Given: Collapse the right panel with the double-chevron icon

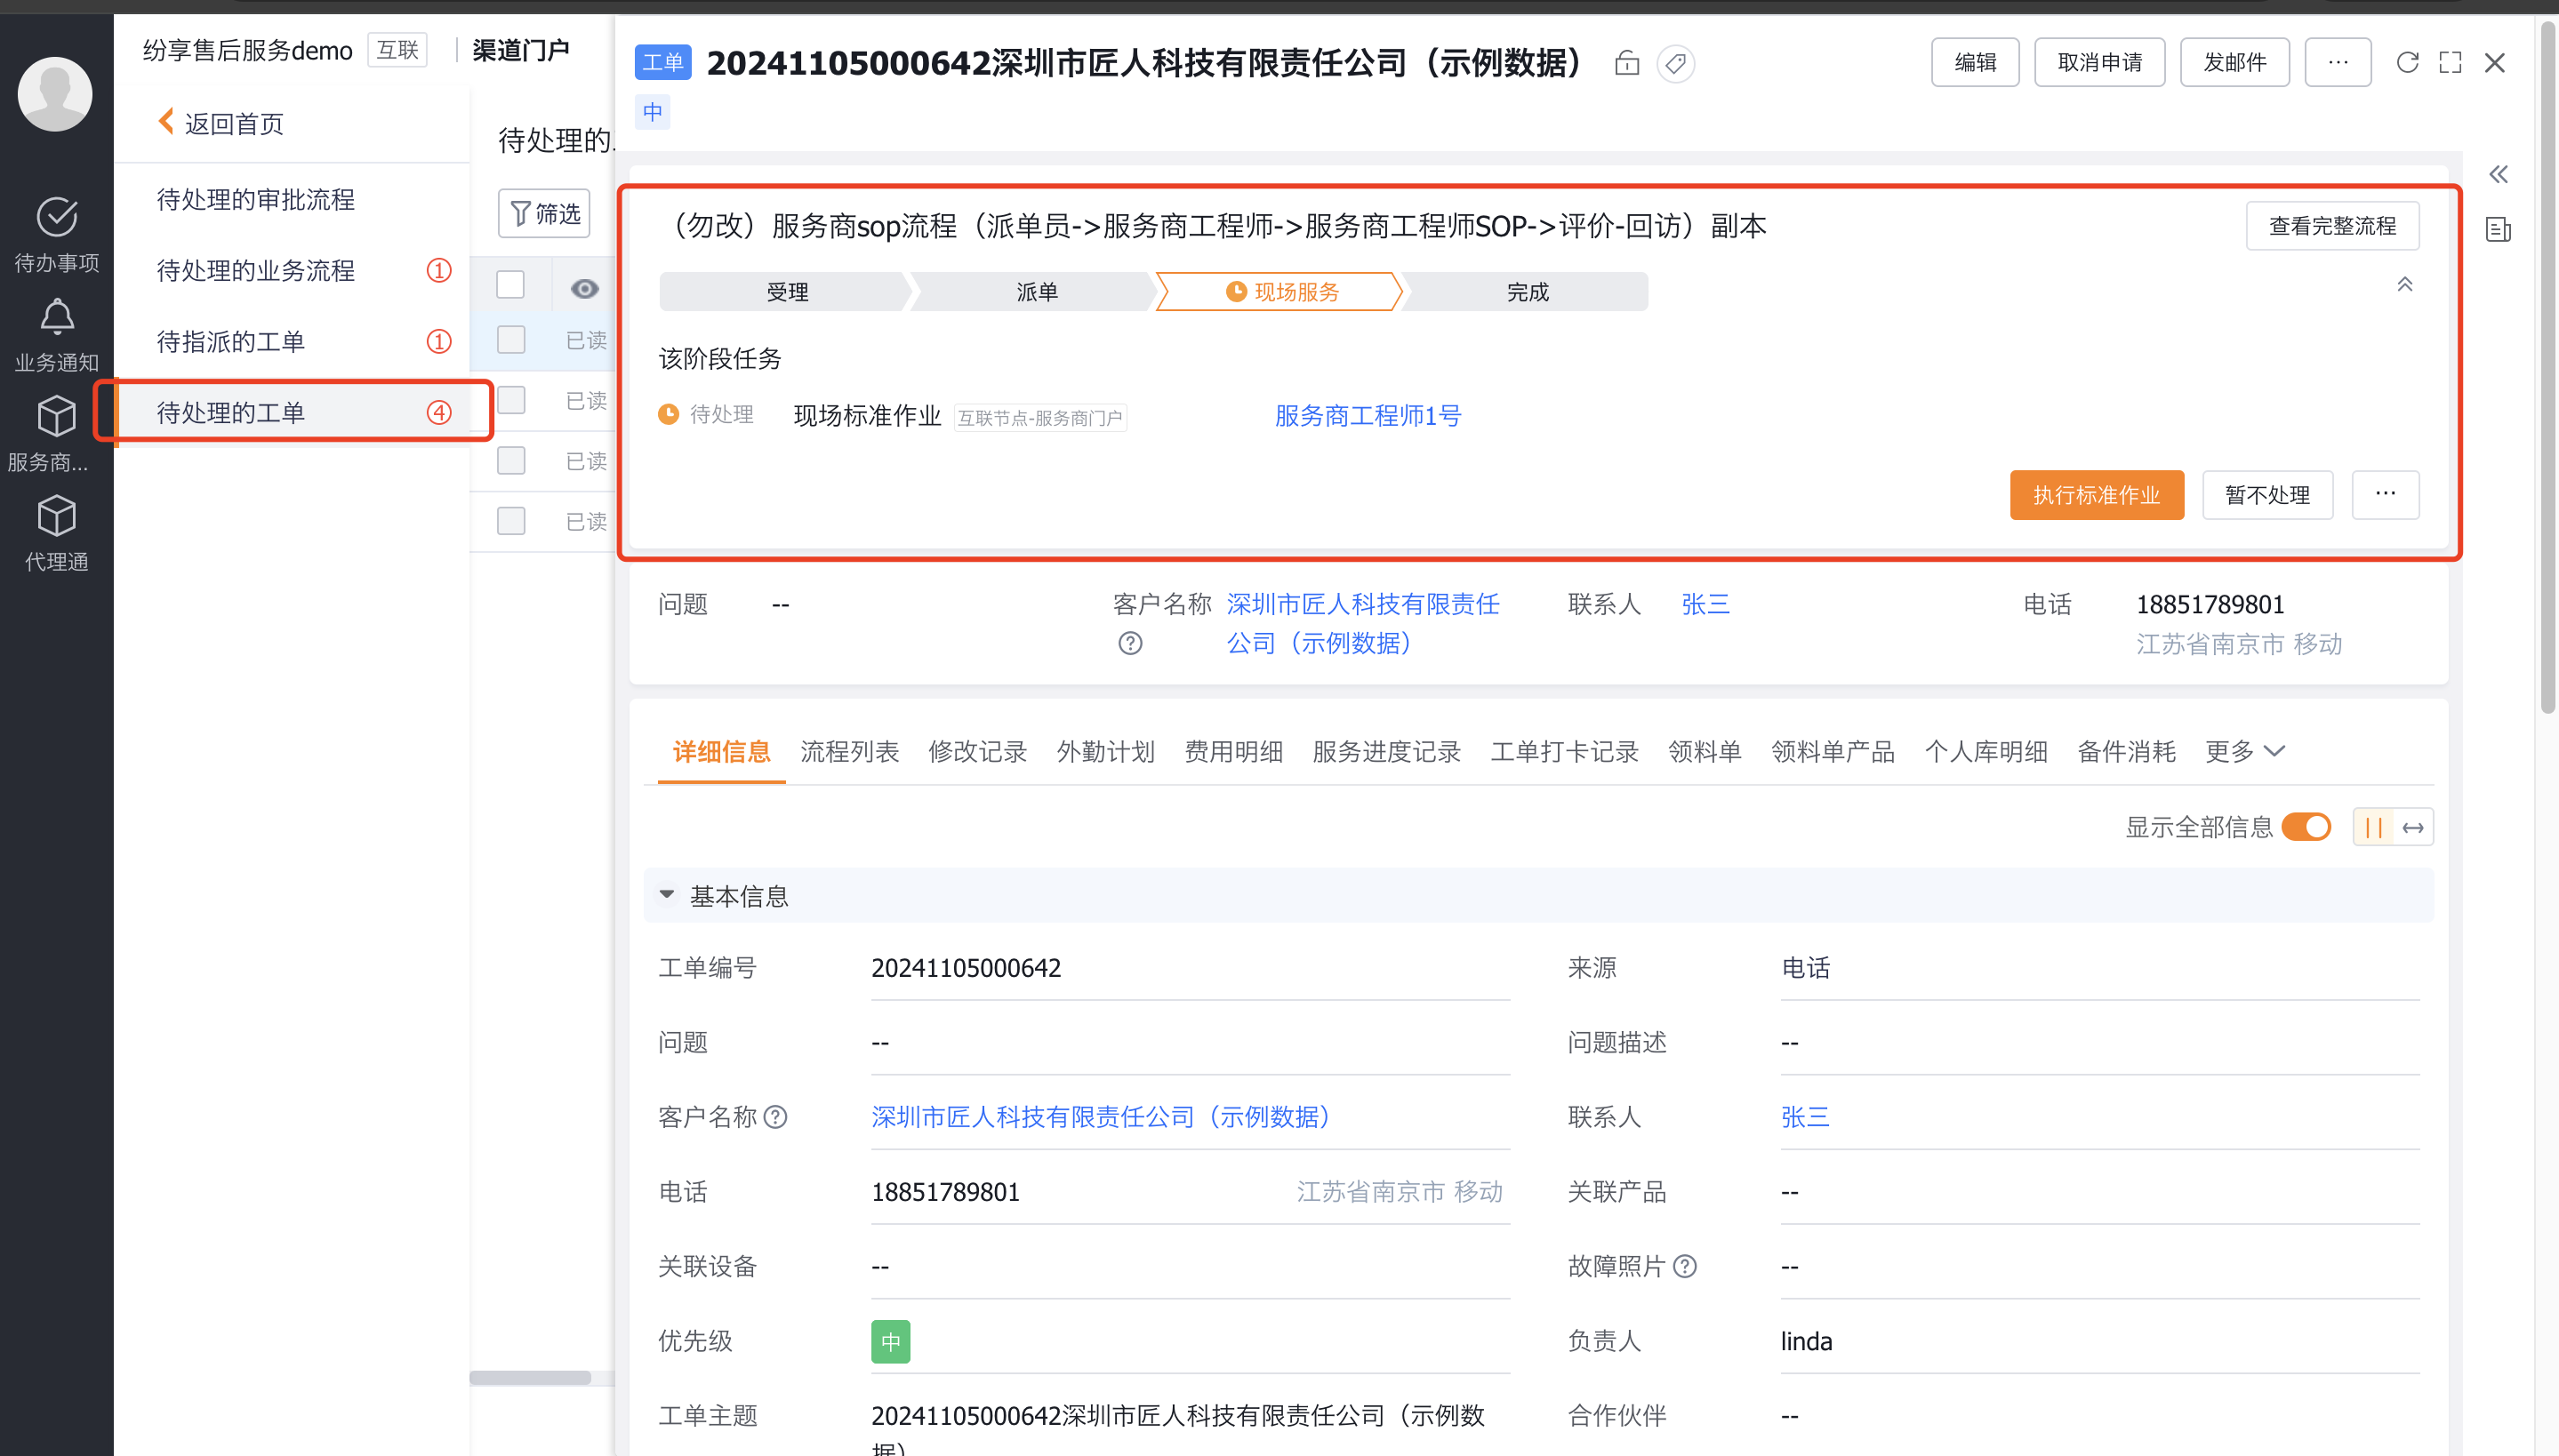Looking at the screenshot, I should point(2498,175).
